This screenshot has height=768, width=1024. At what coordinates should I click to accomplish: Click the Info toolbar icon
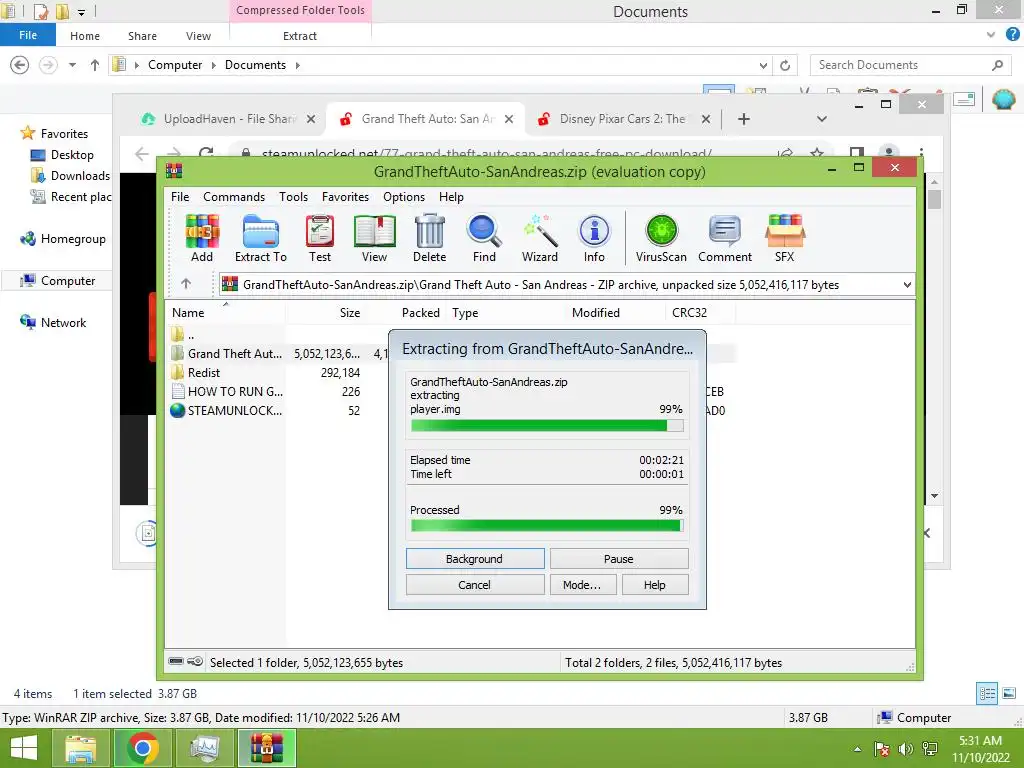click(x=594, y=238)
